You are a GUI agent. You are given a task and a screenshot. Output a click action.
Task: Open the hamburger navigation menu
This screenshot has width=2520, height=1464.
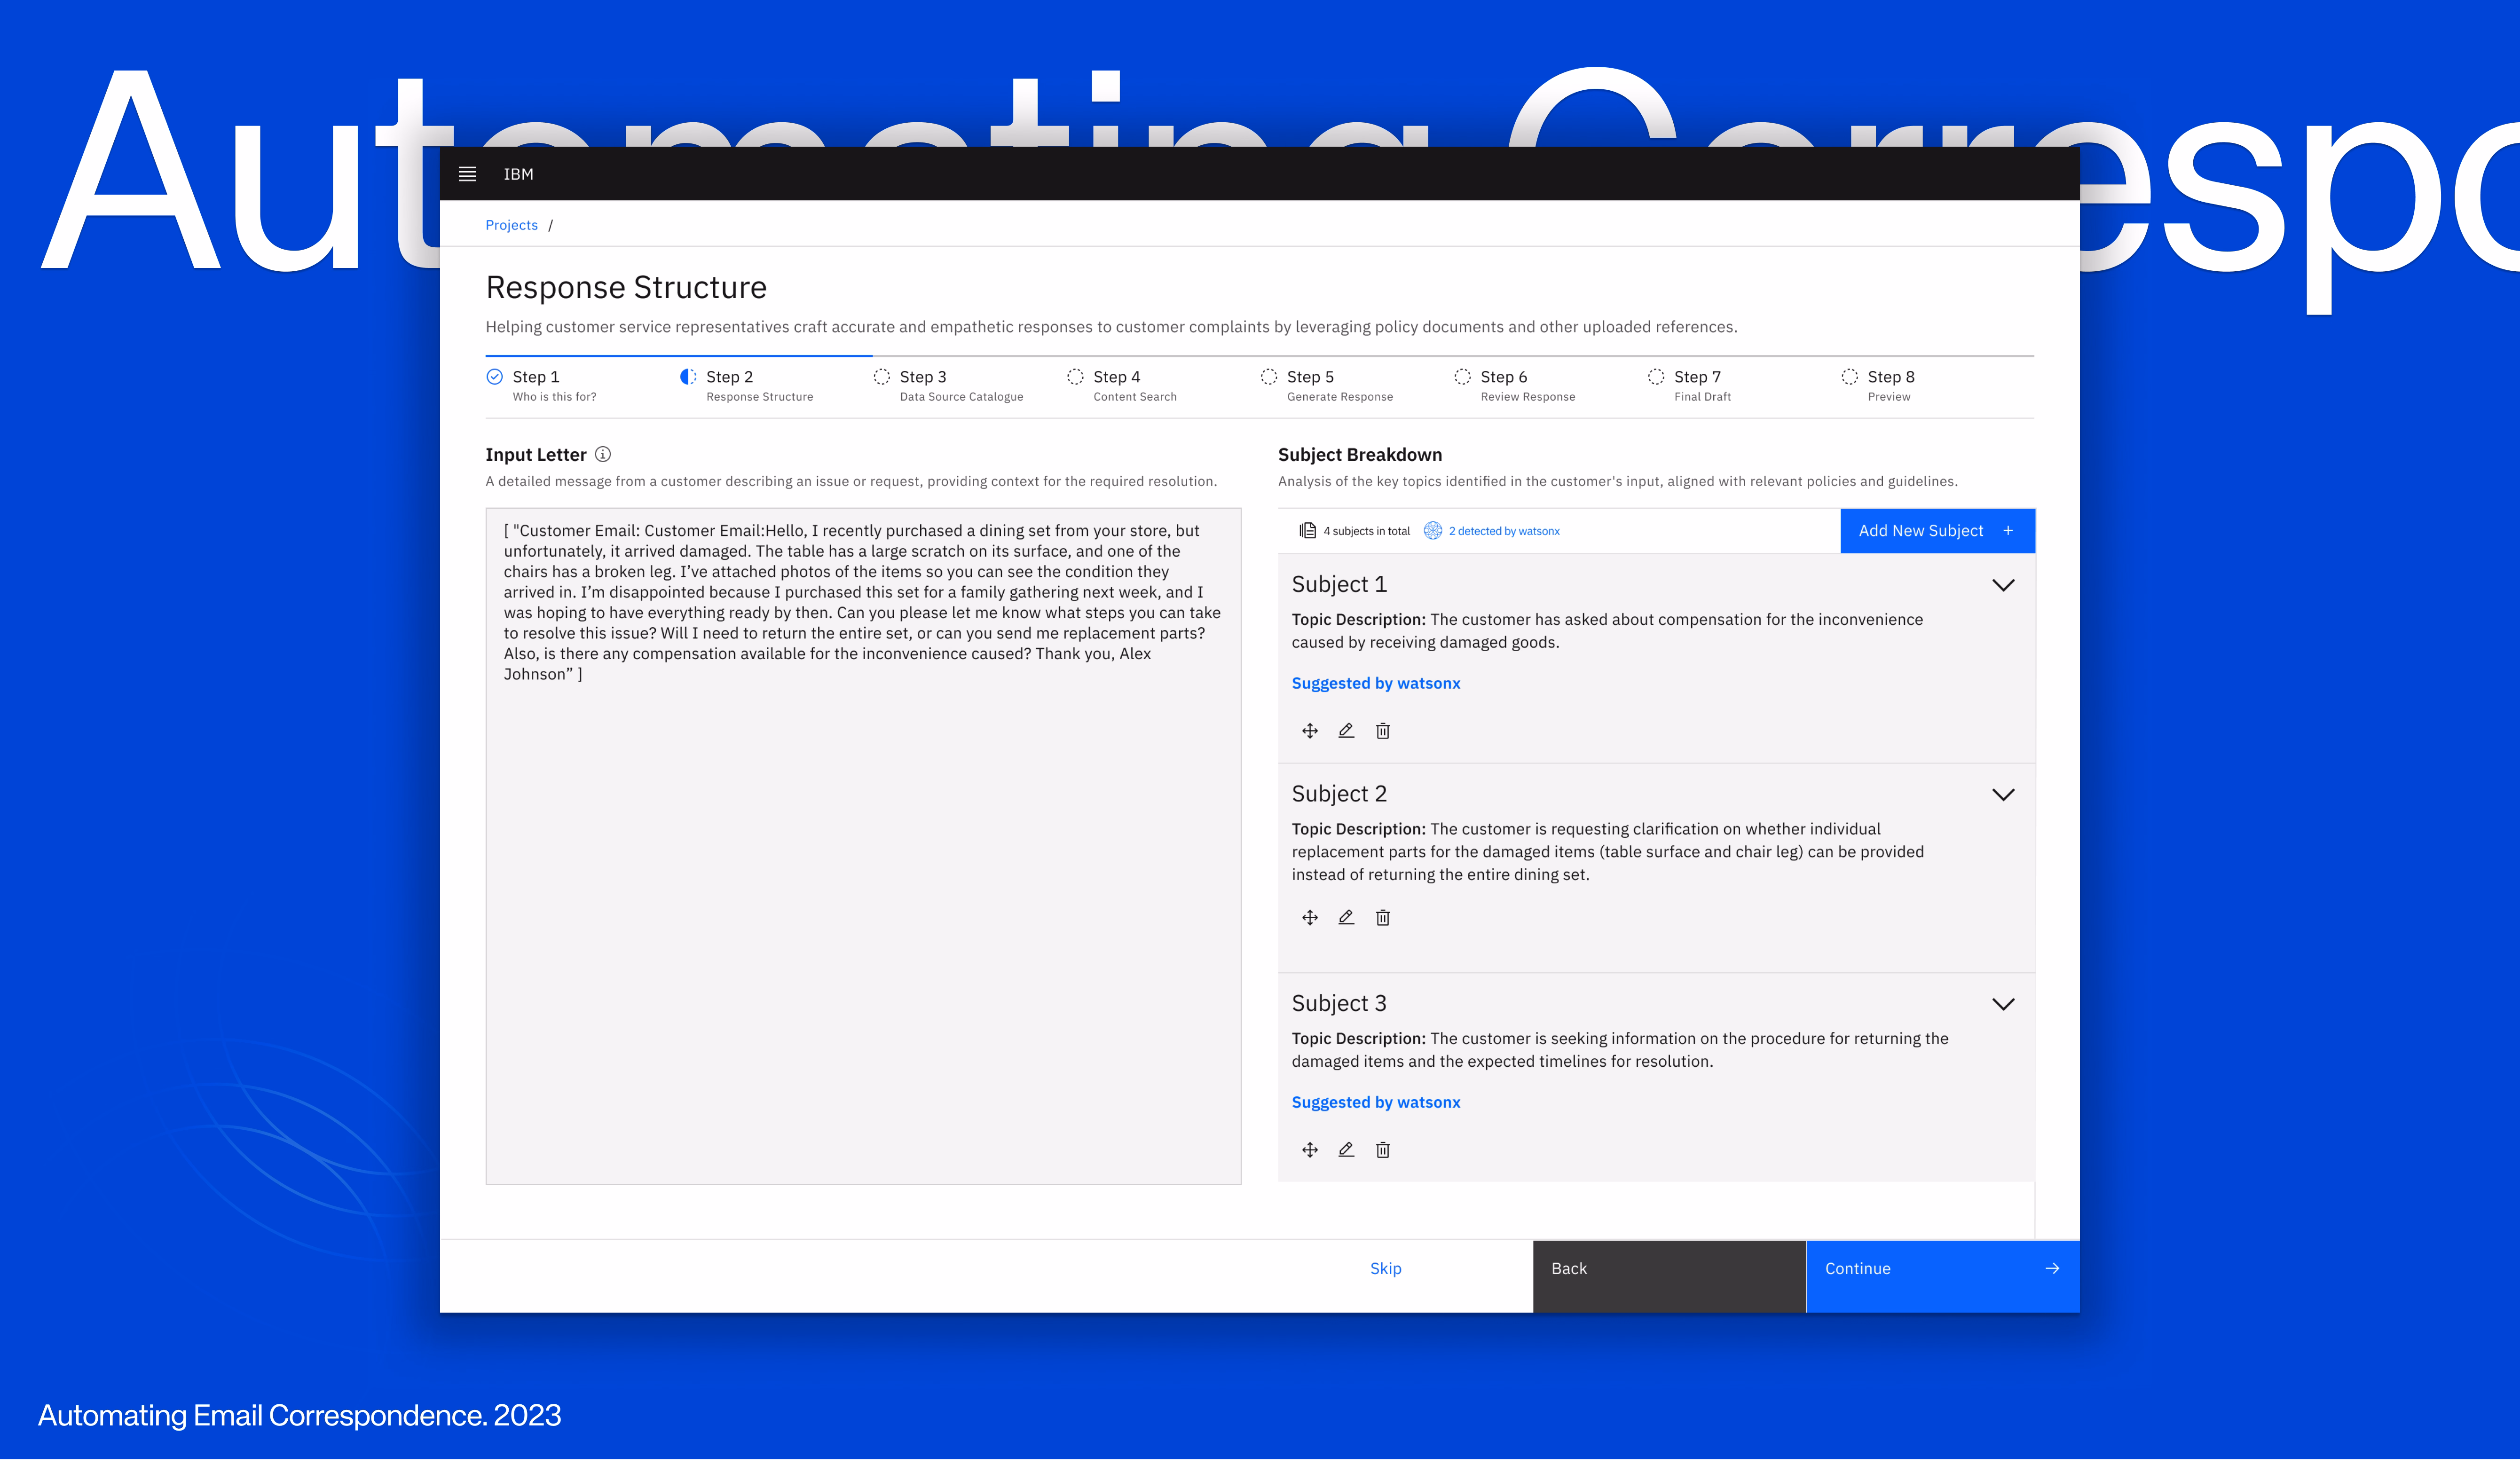click(x=467, y=174)
